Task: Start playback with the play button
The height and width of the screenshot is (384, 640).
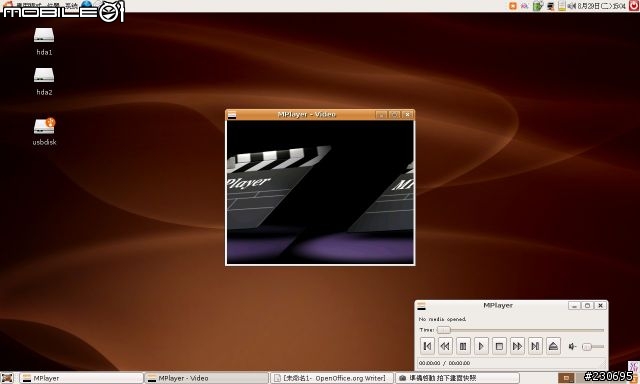Action: pyautogui.click(x=481, y=346)
